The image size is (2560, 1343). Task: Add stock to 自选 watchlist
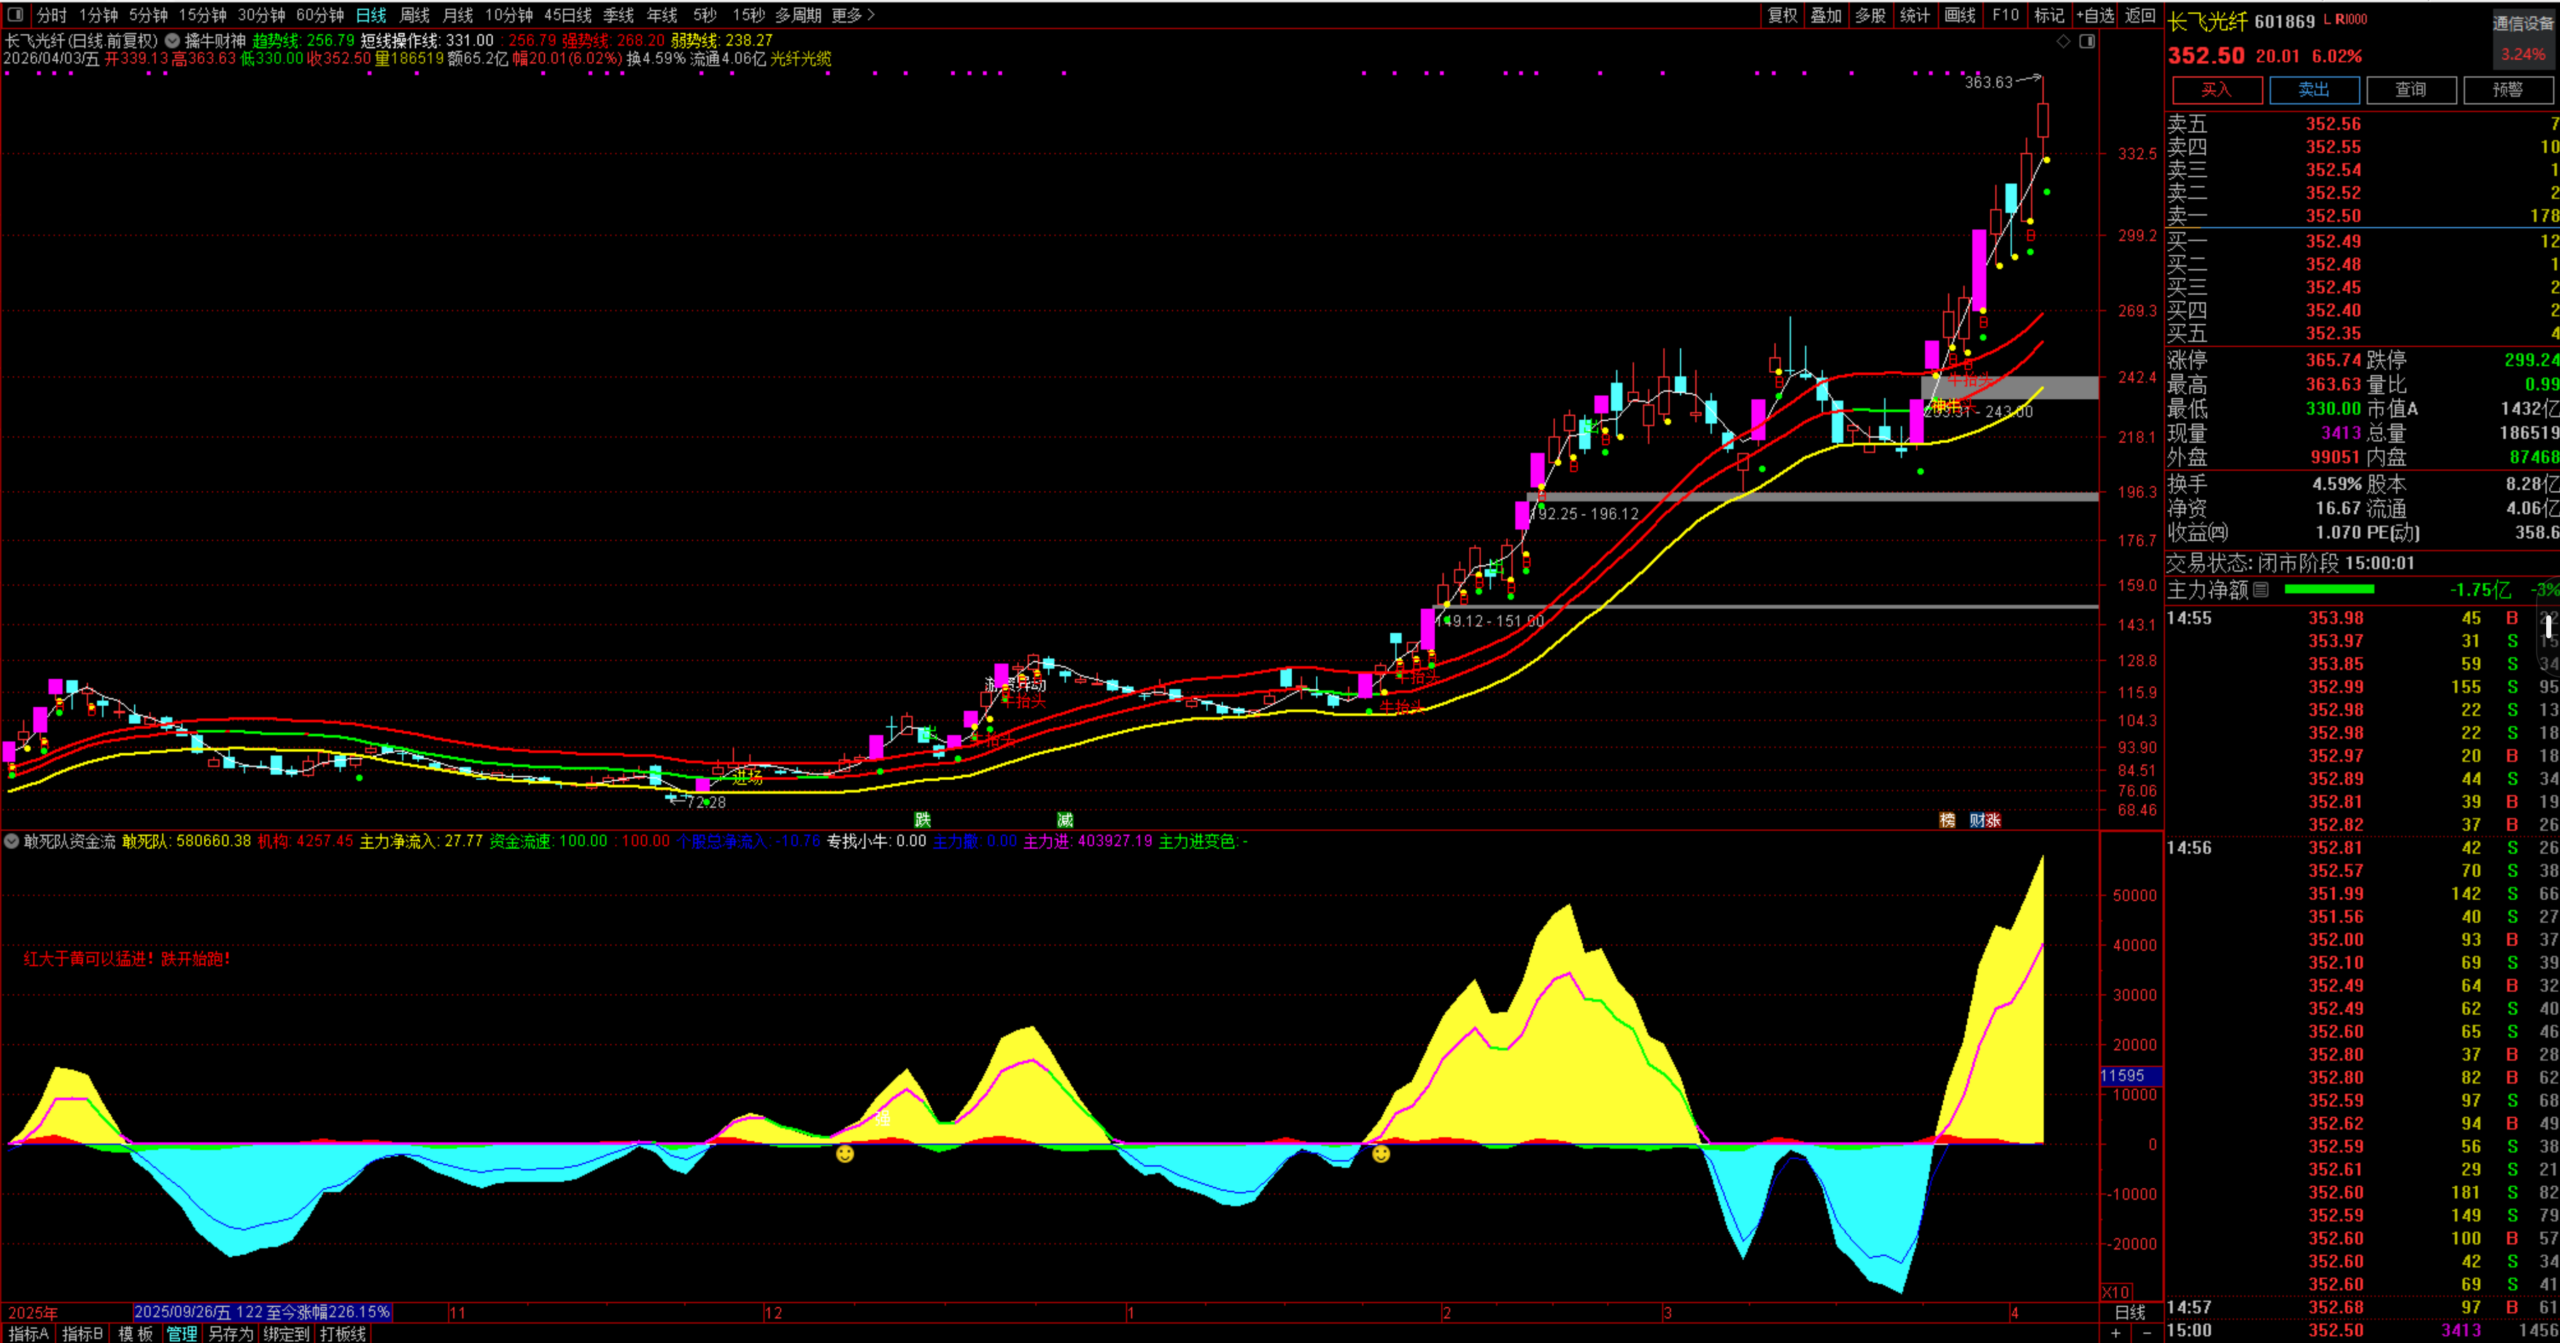[2094, 15]
